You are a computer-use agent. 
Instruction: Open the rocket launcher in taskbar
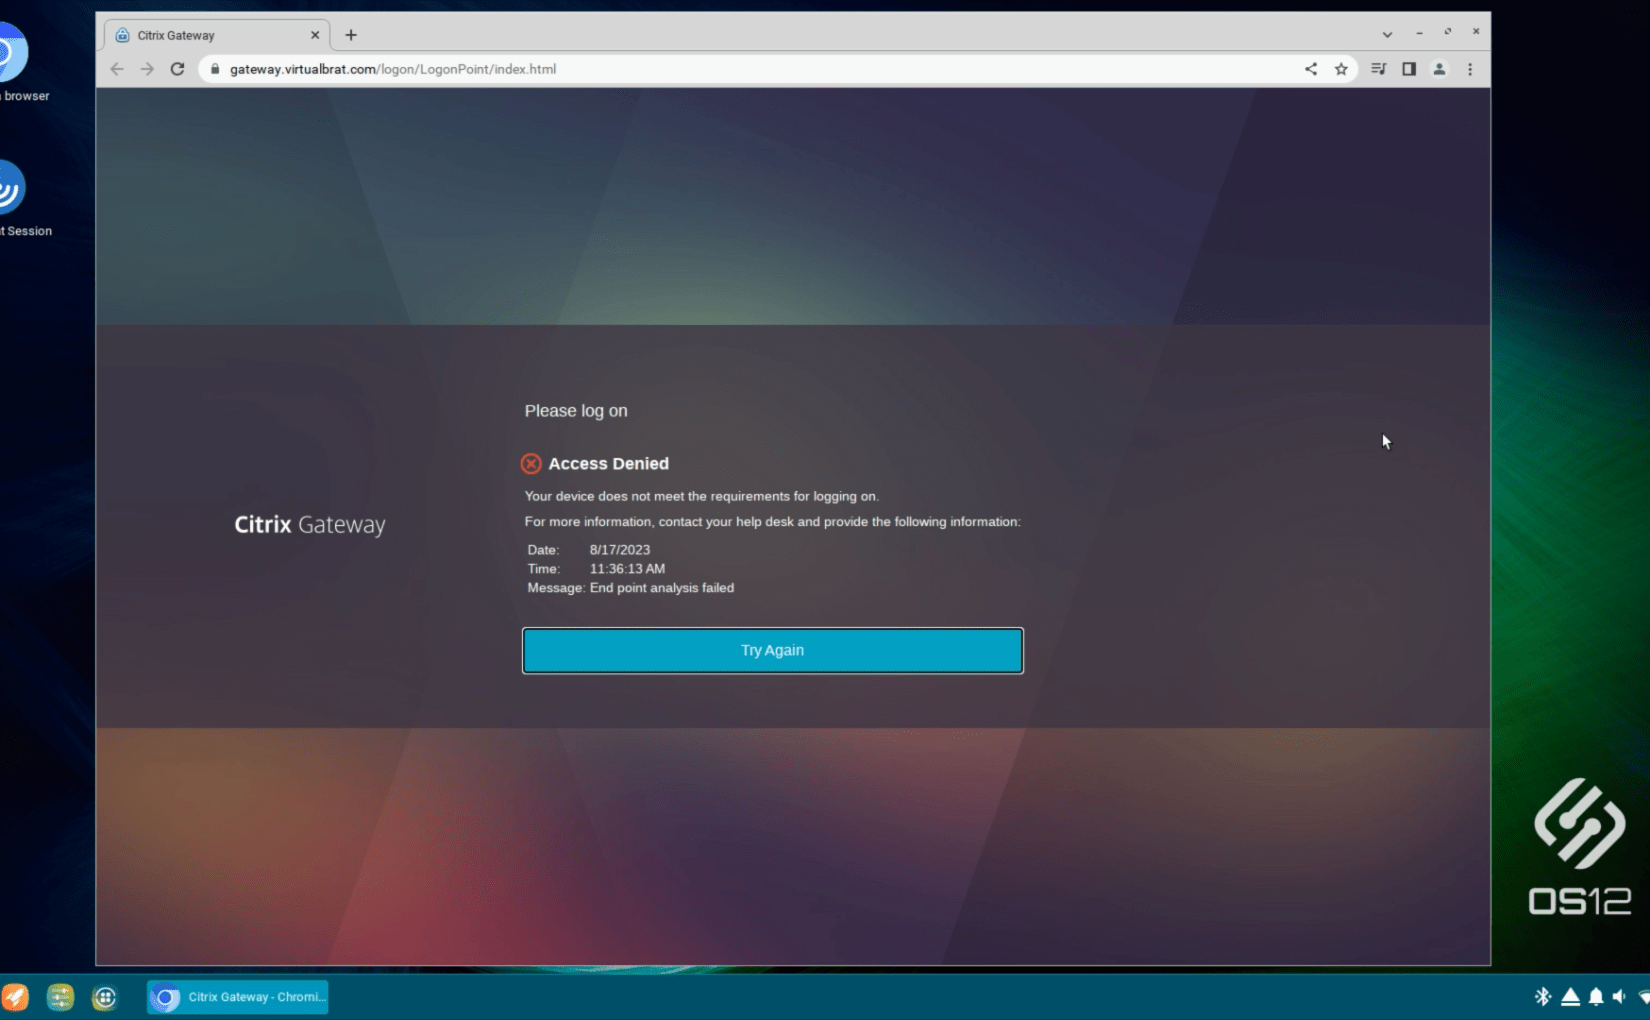15,997
